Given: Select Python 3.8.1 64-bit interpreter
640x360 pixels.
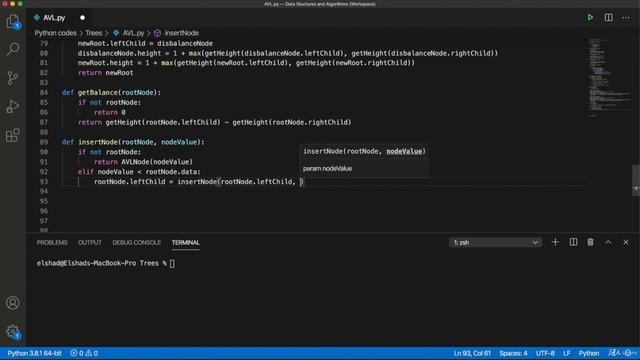Looking at the screenshot, I should coord(34,353).
